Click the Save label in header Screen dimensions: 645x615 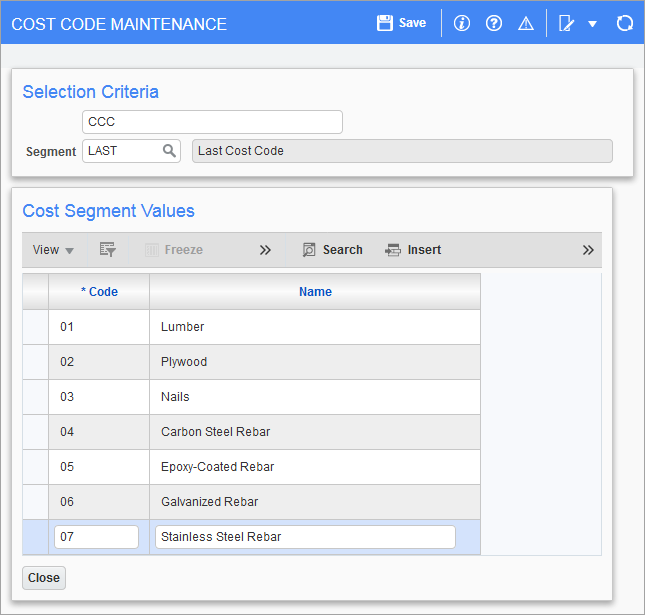412,23
